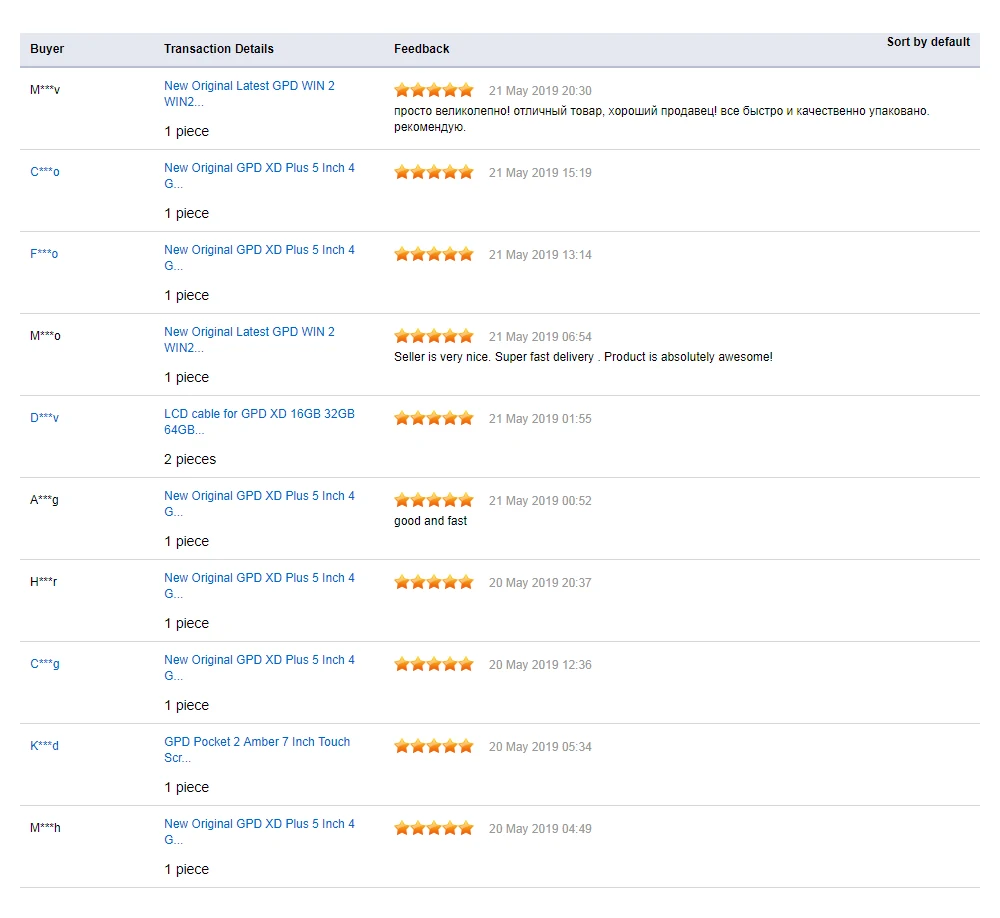Viewport: 1000px width, 918px height.
Task: Click the star rating in K***d's feedback
Action: coord(434,746)
